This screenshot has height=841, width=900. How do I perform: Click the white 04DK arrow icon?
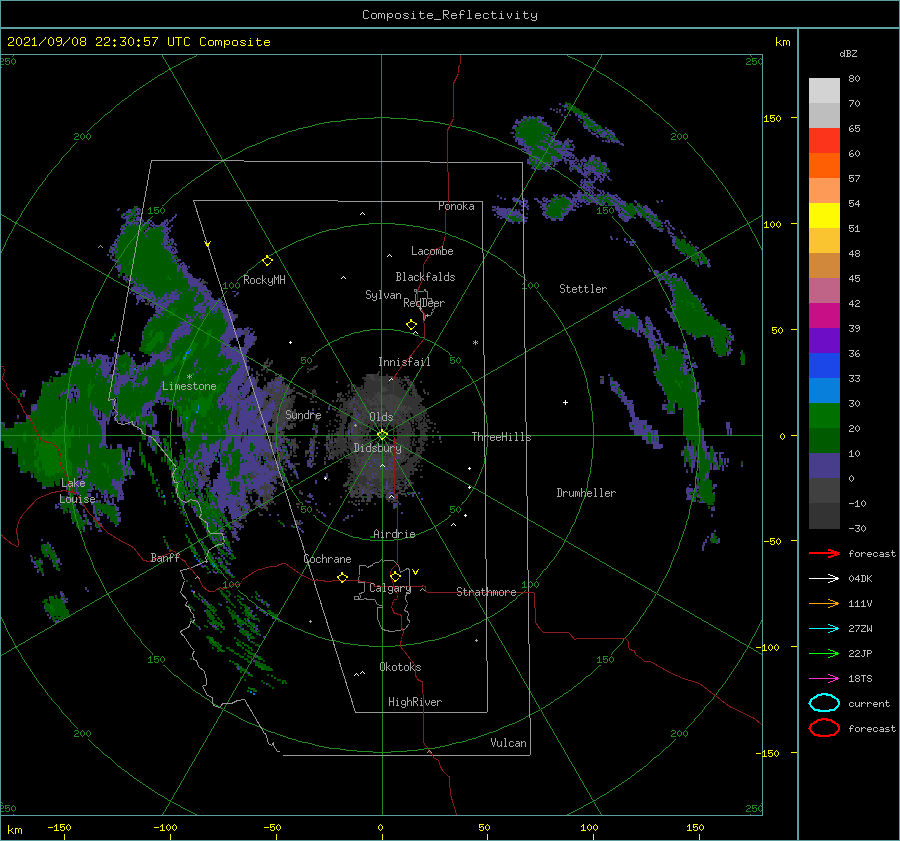(x=824, y=578)
